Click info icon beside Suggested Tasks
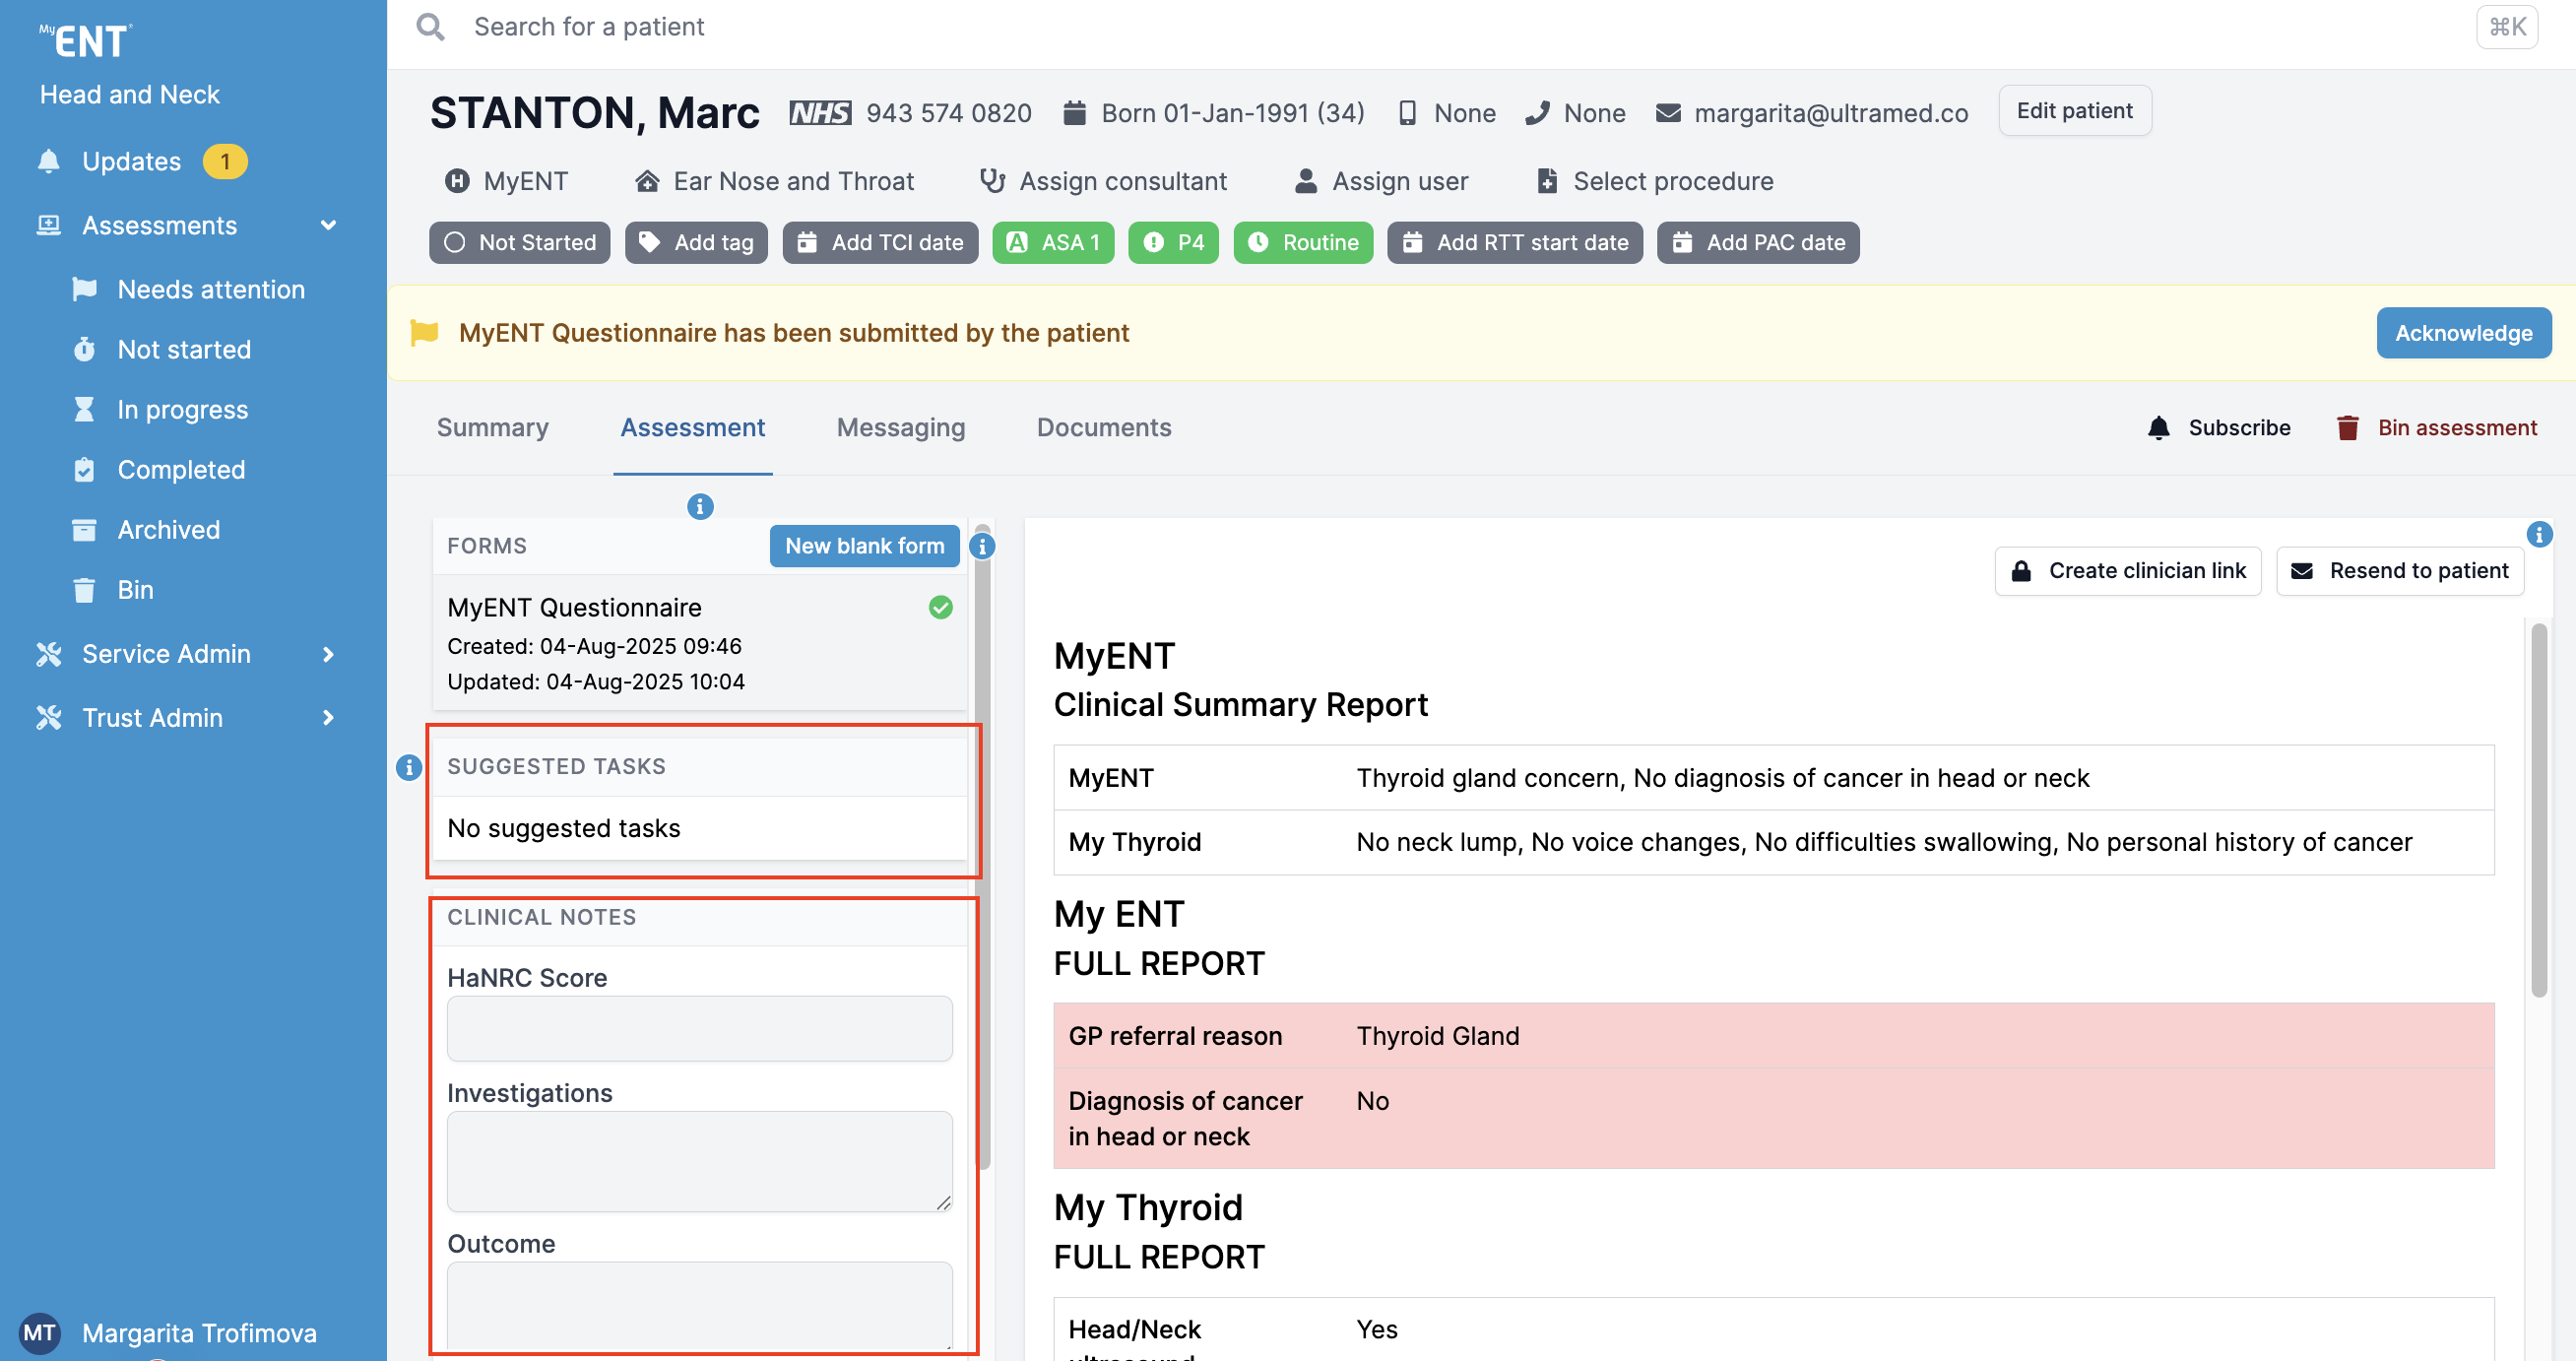Image resolution: width=2576 pixels, height=1361 pixels. [408, 767]
